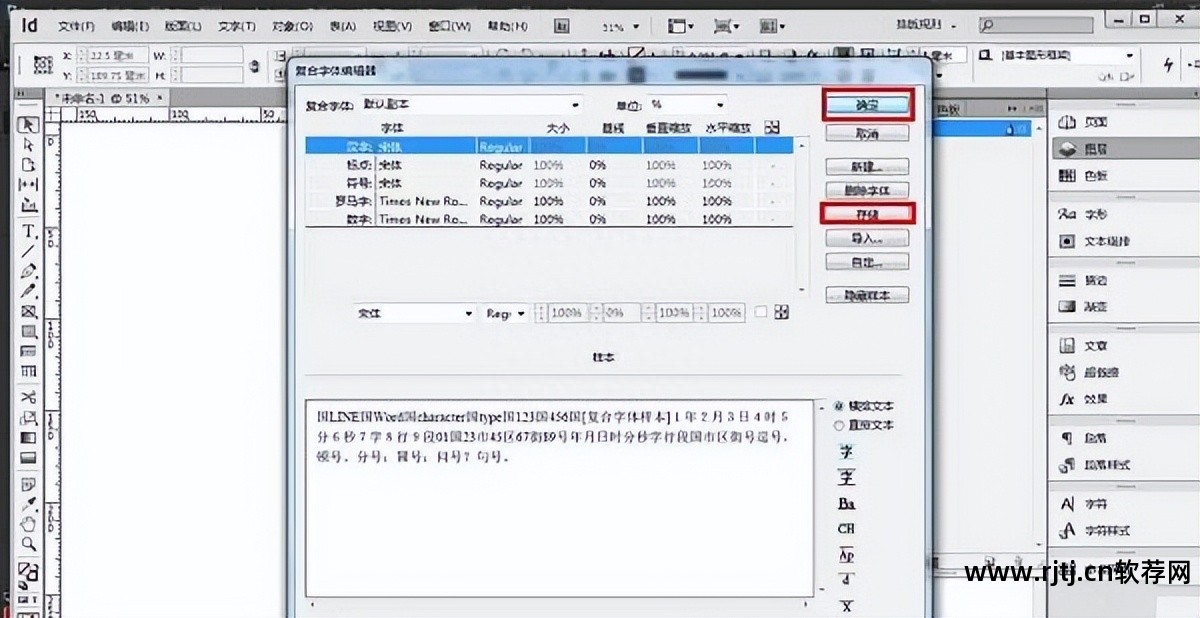Open the 文字(T) menu
This screenshot has width=1200, height=618.
pos(236,27)
